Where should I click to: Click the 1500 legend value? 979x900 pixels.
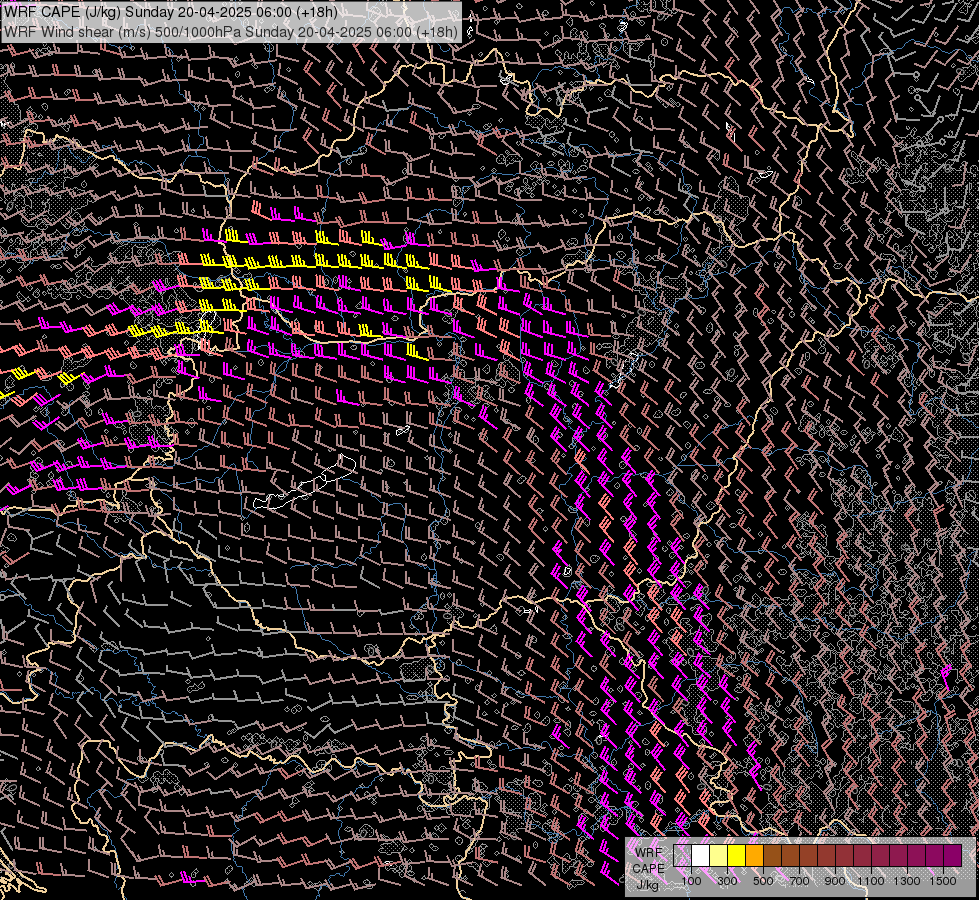pyautogui.click(x=943, y=881)
